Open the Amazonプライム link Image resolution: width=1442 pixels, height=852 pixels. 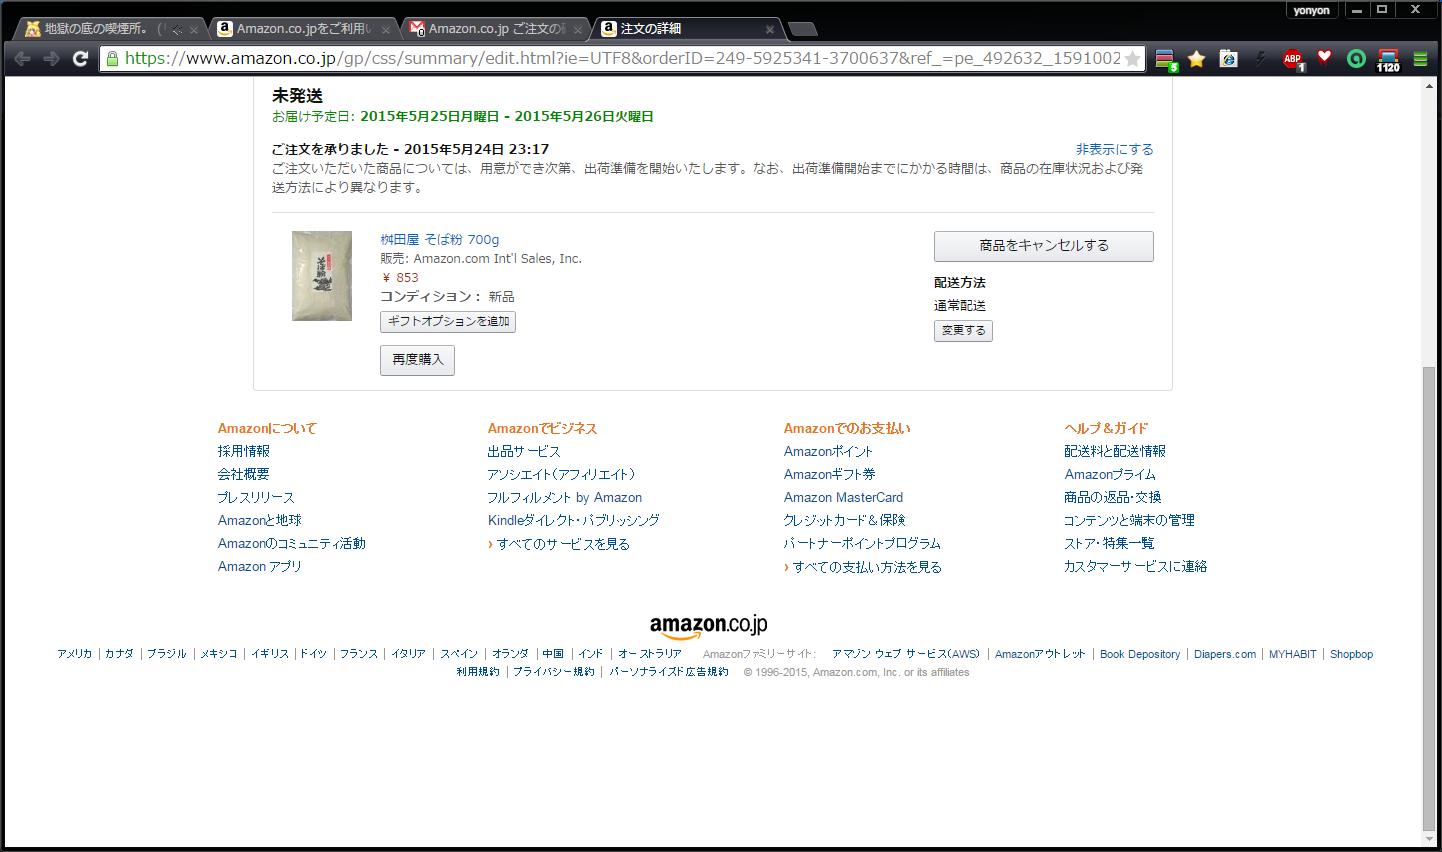(x=1109, y=474)
